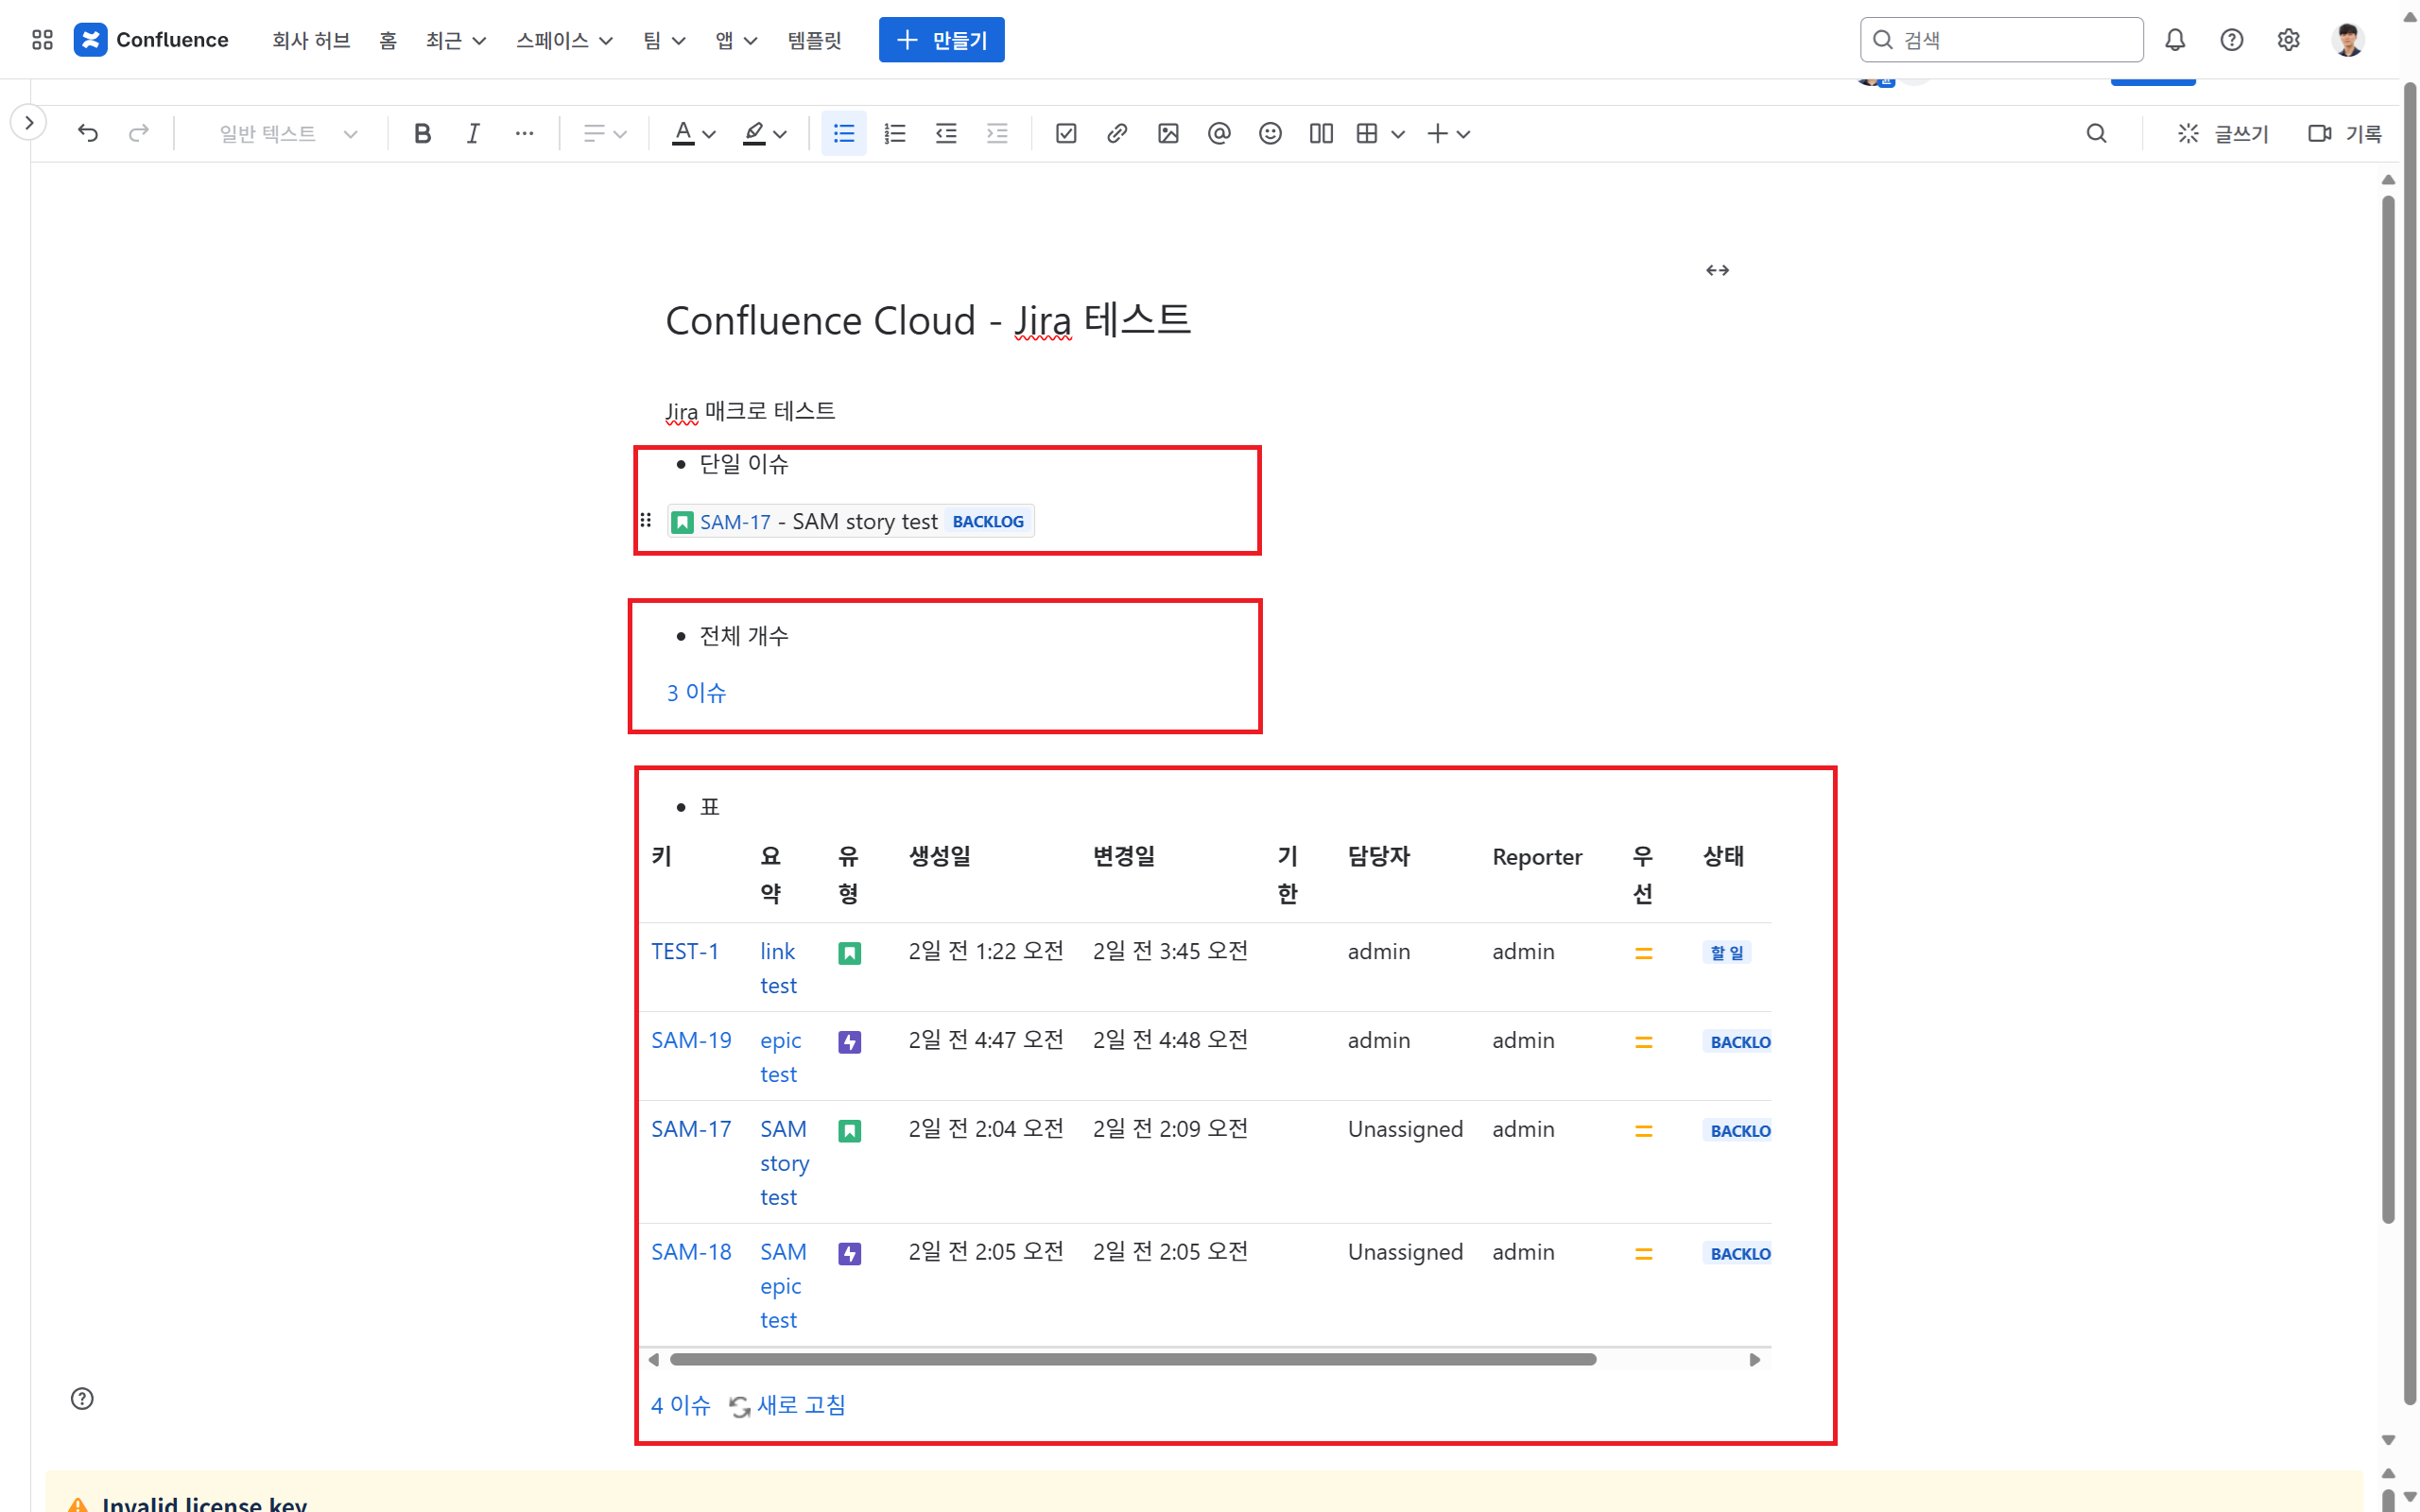Open find and replace search icon
This screenshot has height=1512, width=2420.
point(2096,133)
